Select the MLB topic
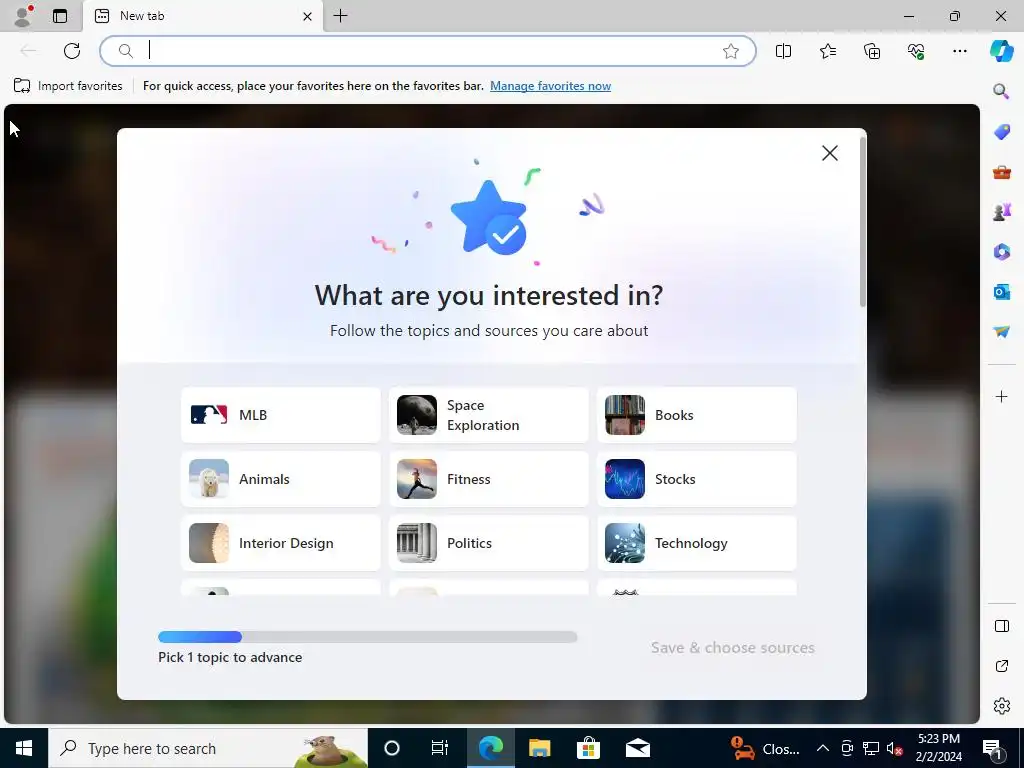 pos(281,415)
